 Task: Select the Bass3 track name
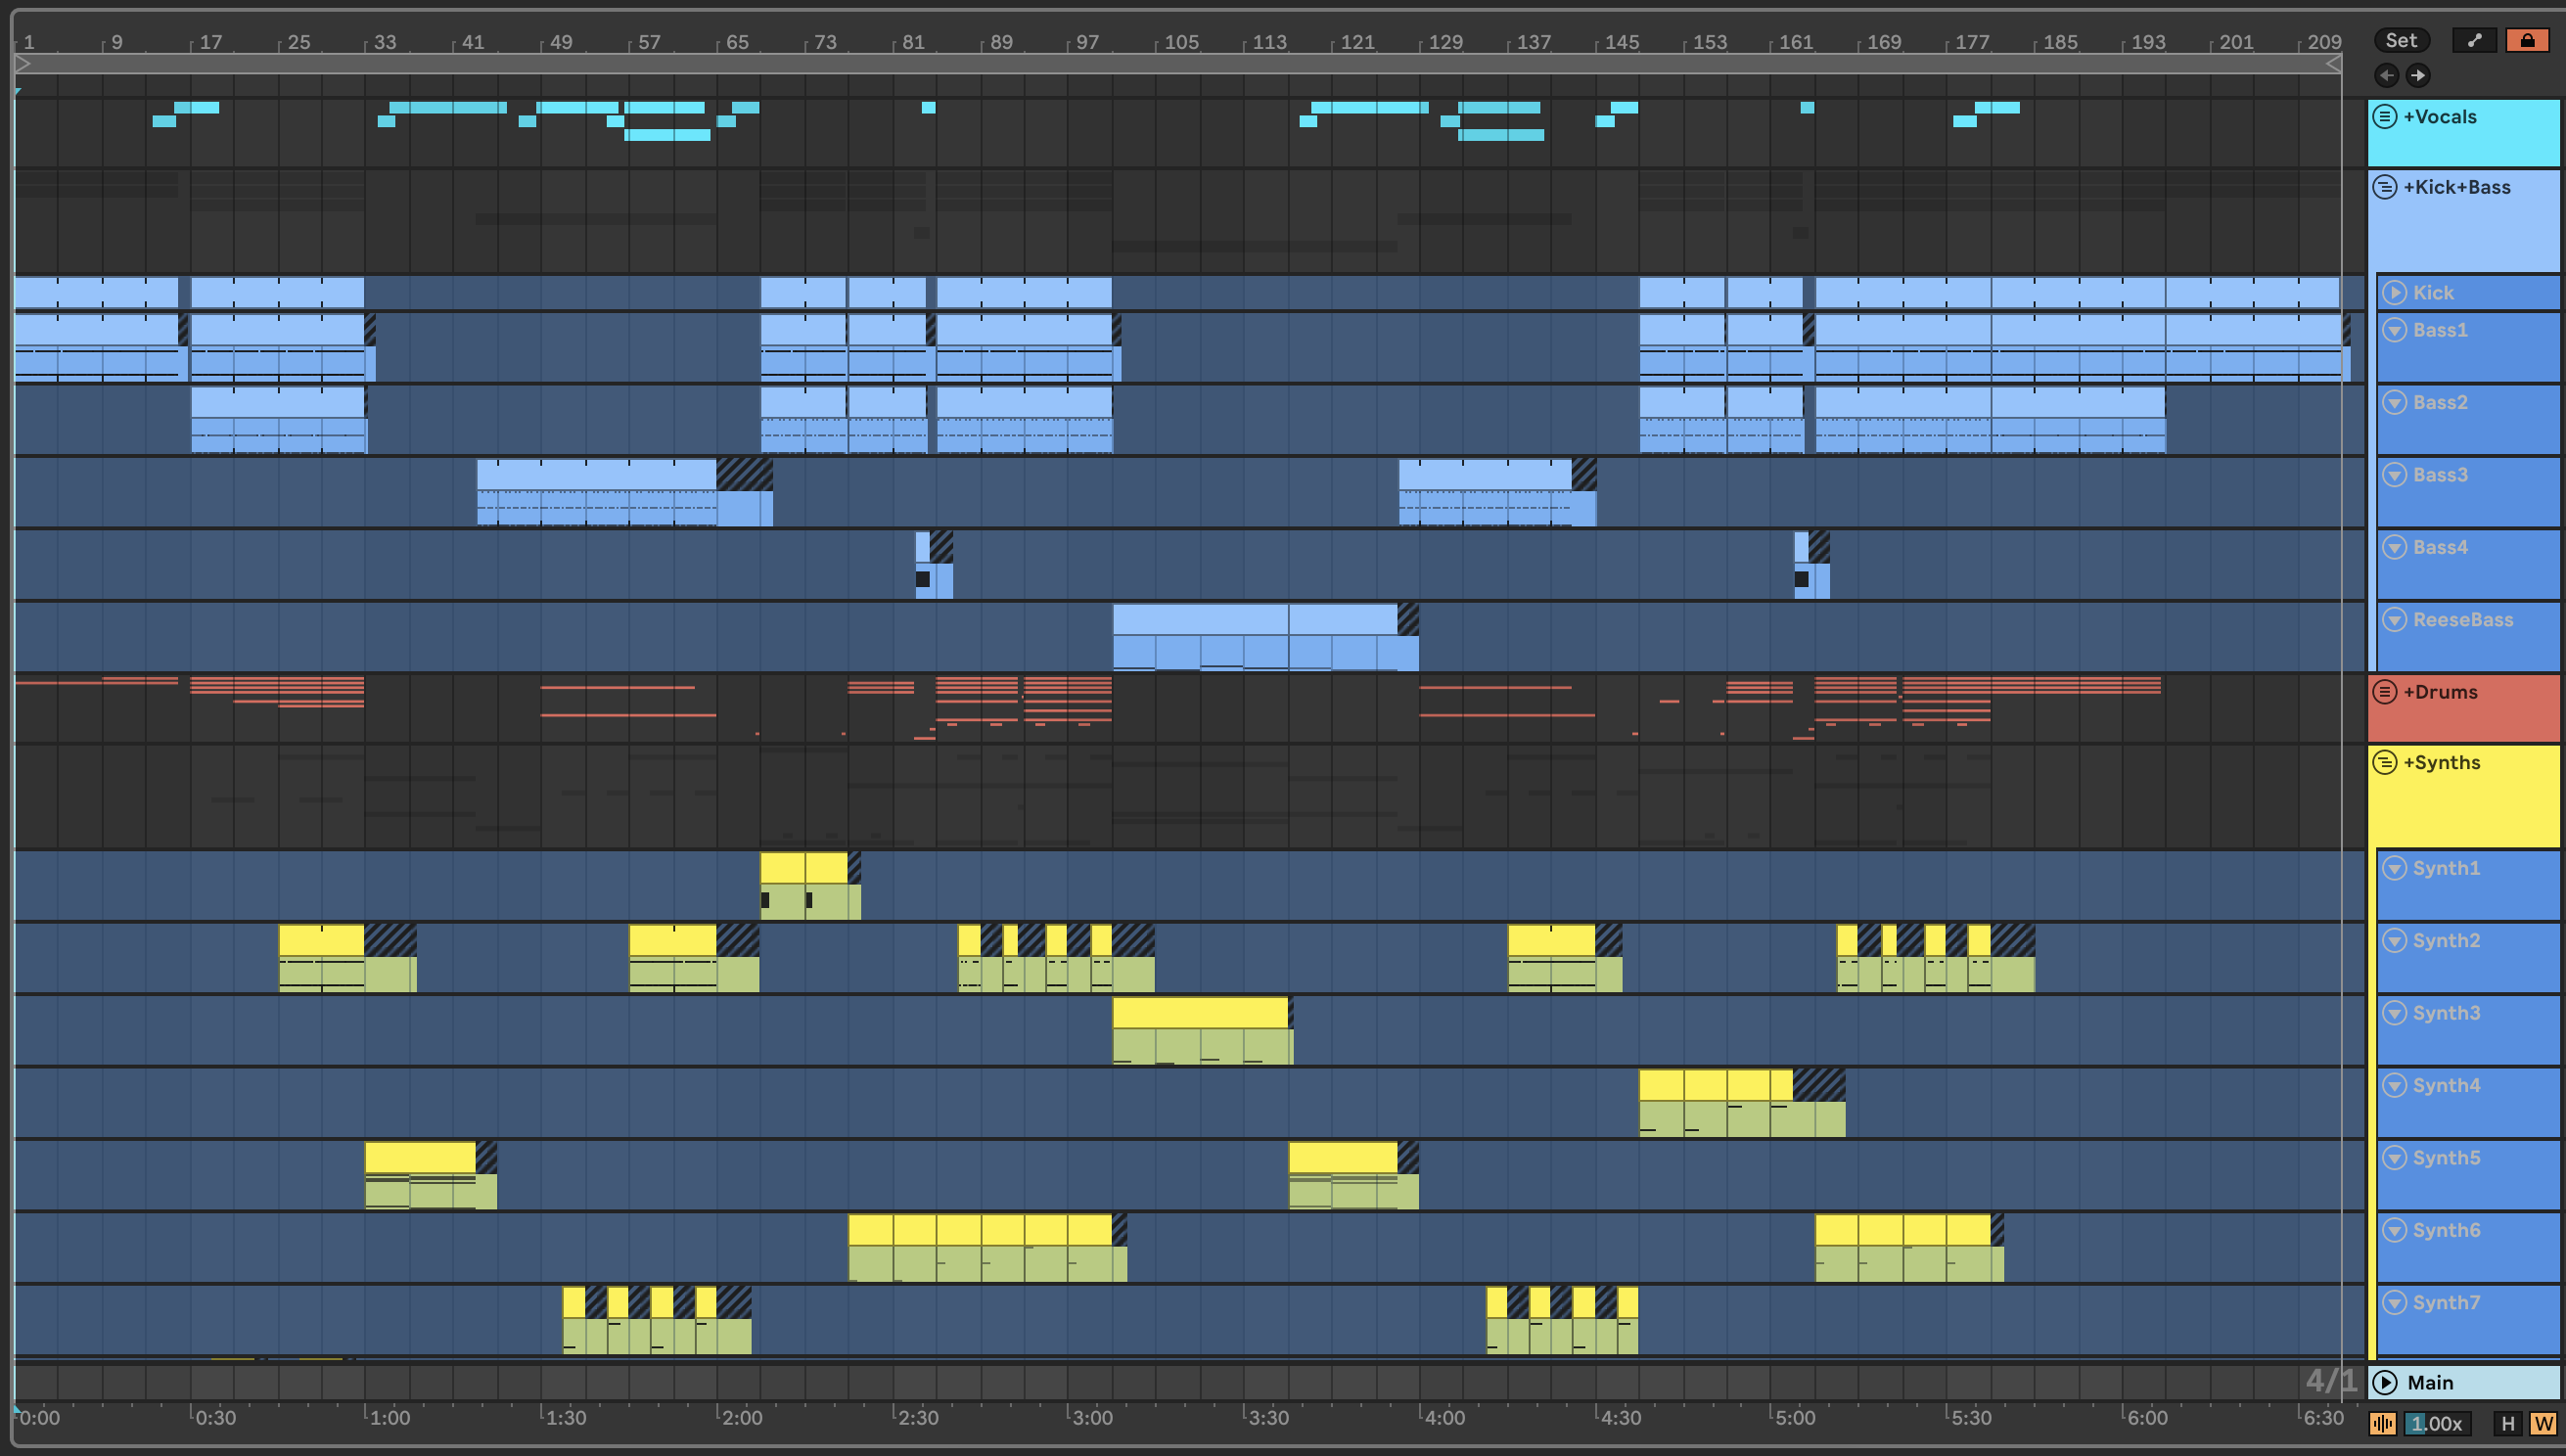2440,474
